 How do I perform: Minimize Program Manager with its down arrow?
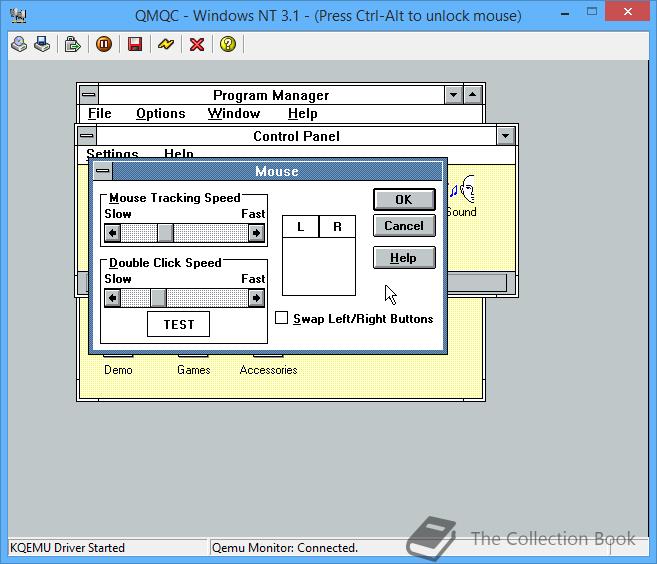453,95
